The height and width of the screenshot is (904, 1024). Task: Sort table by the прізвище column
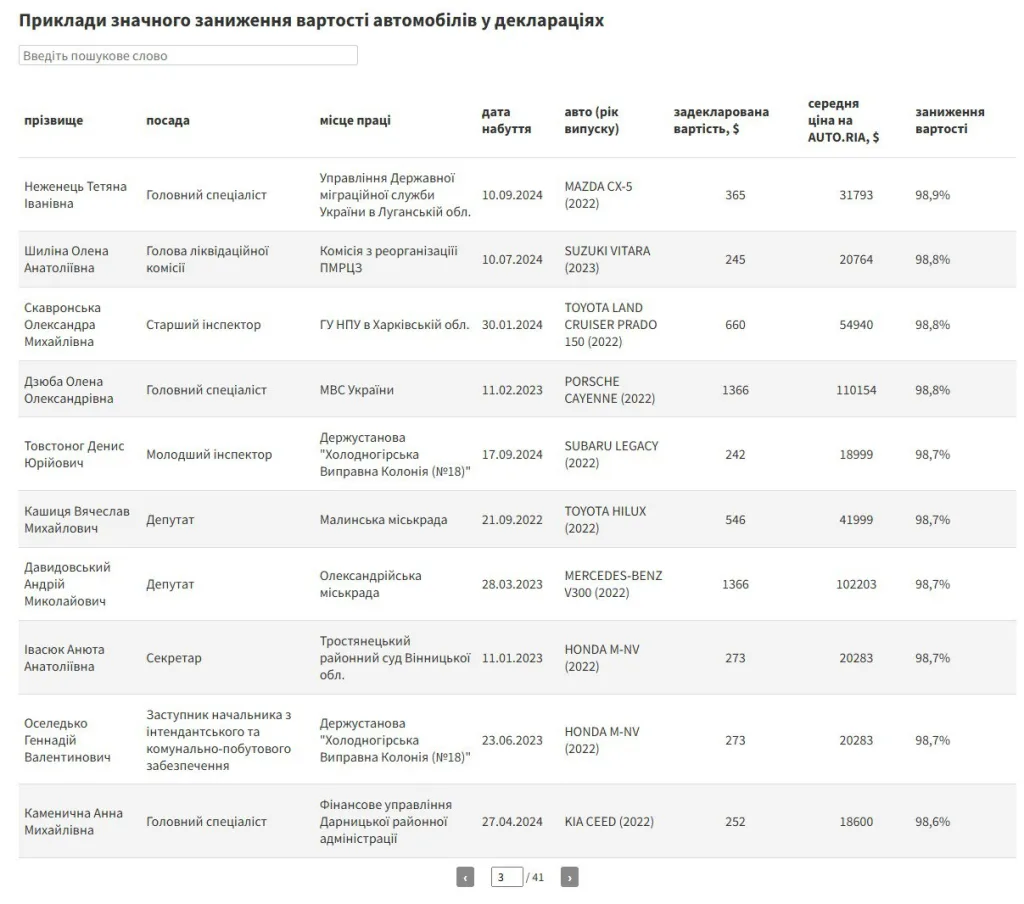[x=50, y=120]
